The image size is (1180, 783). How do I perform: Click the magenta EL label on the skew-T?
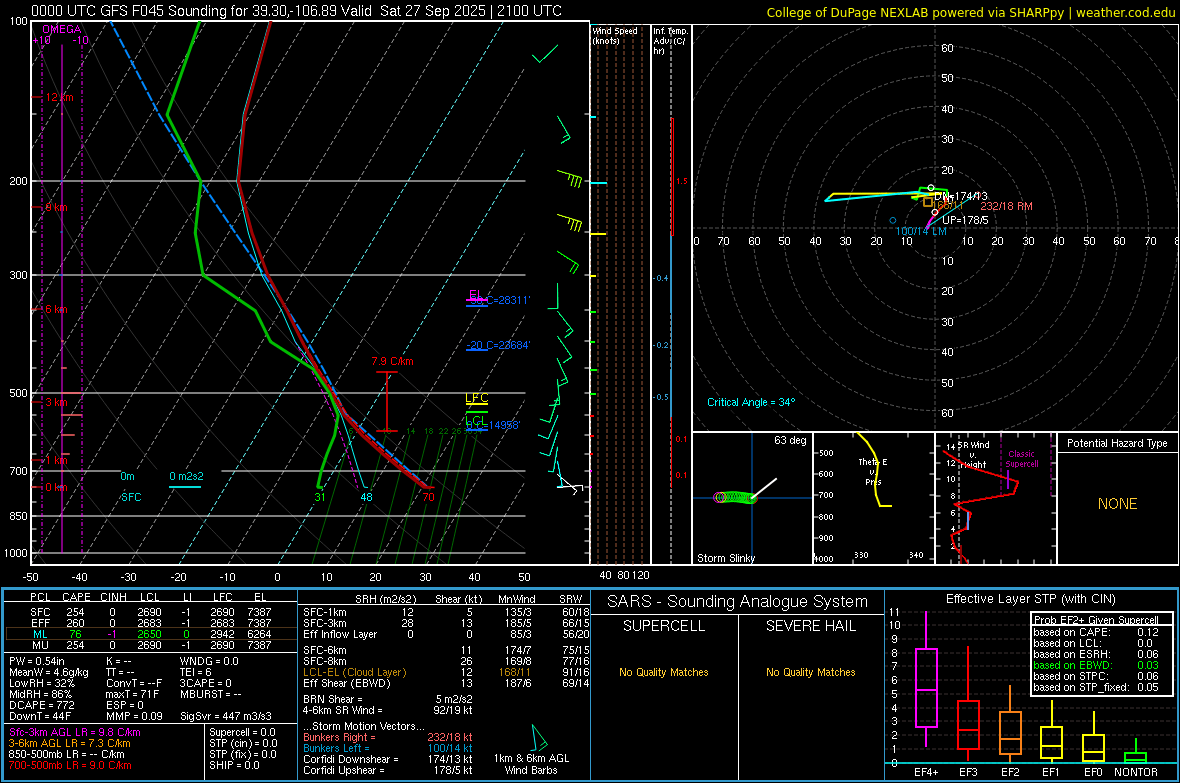point(475,294)
